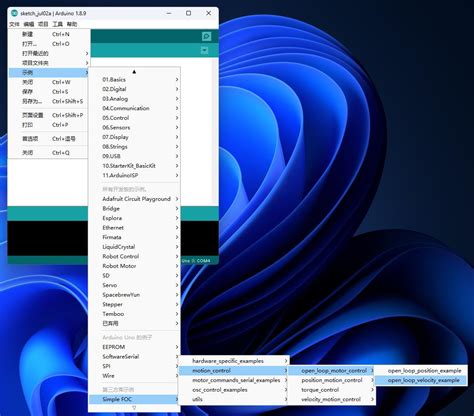Open Adafruit Circuit Playground examples
The height and width of the screenshot is (416, 474).
[134, 199]
